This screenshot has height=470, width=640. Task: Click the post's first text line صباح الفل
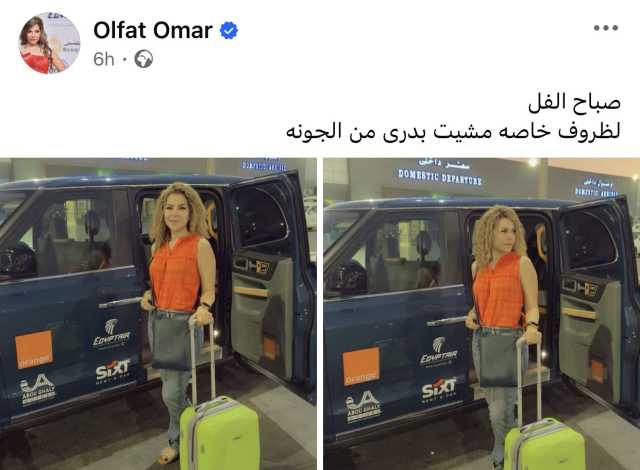574,102
